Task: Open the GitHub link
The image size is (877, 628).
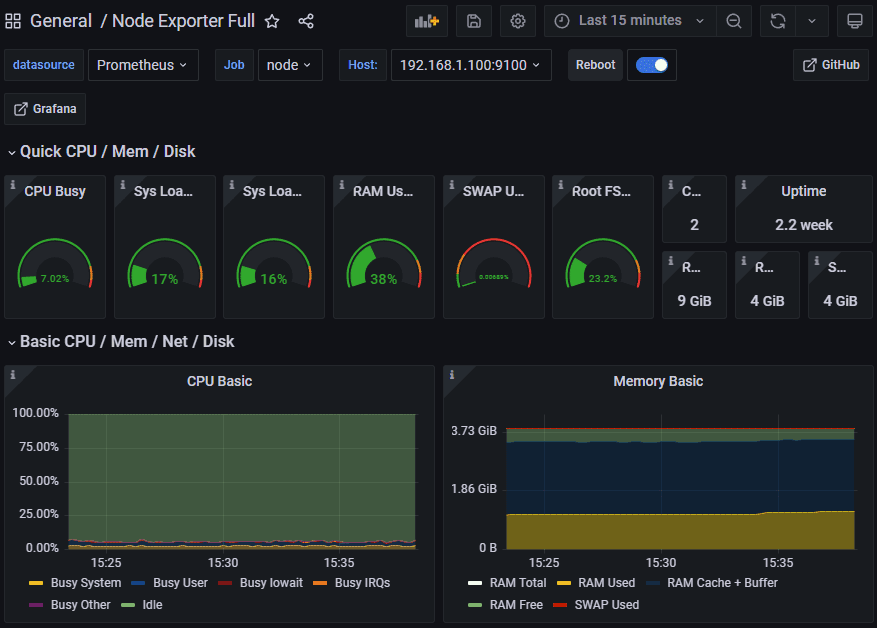Action: pyautogui.click(x=830, y=65)
